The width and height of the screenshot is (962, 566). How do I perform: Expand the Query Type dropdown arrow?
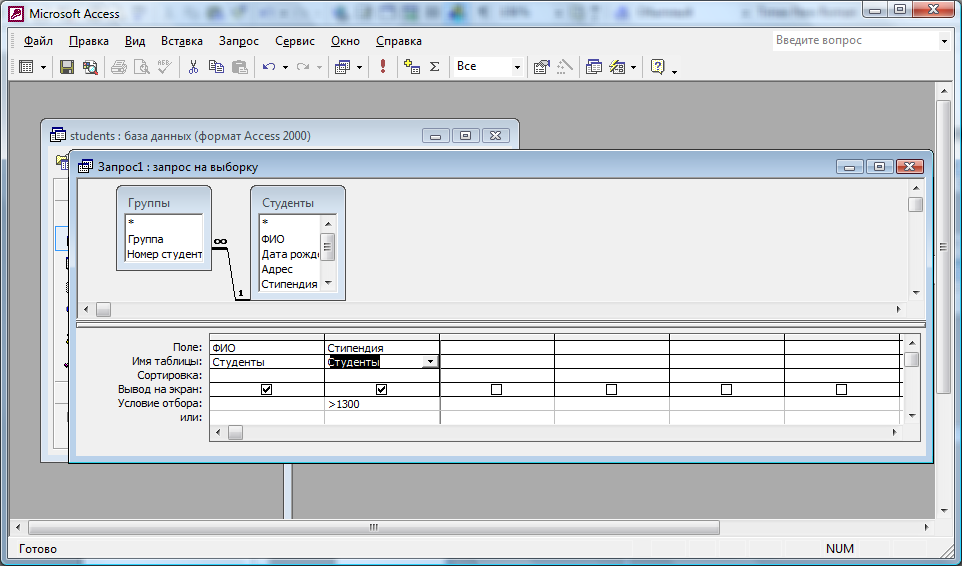click(x=359, y=67)
